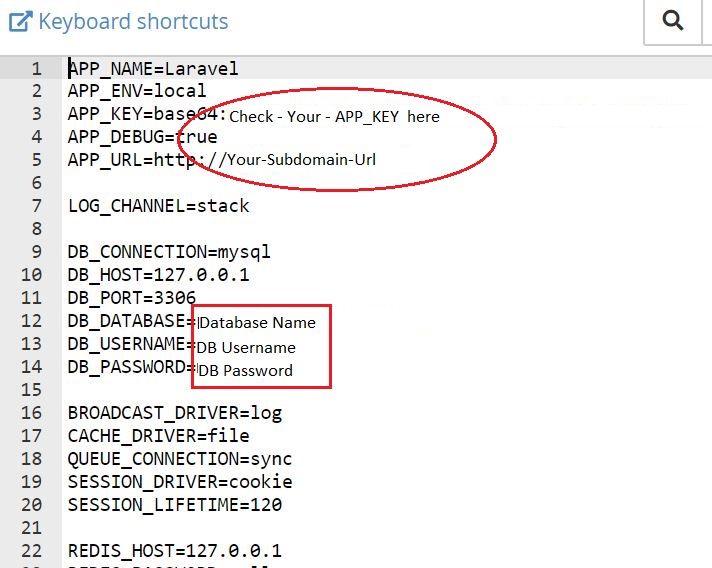Click the APP_DEBUG=true line
The image size is (712, 568).
point(143,137)
